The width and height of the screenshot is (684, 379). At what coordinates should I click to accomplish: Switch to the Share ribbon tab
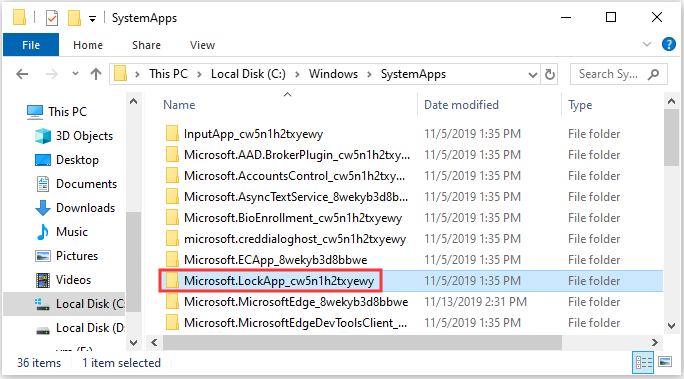pyautogui.click(x=146, y=45)
